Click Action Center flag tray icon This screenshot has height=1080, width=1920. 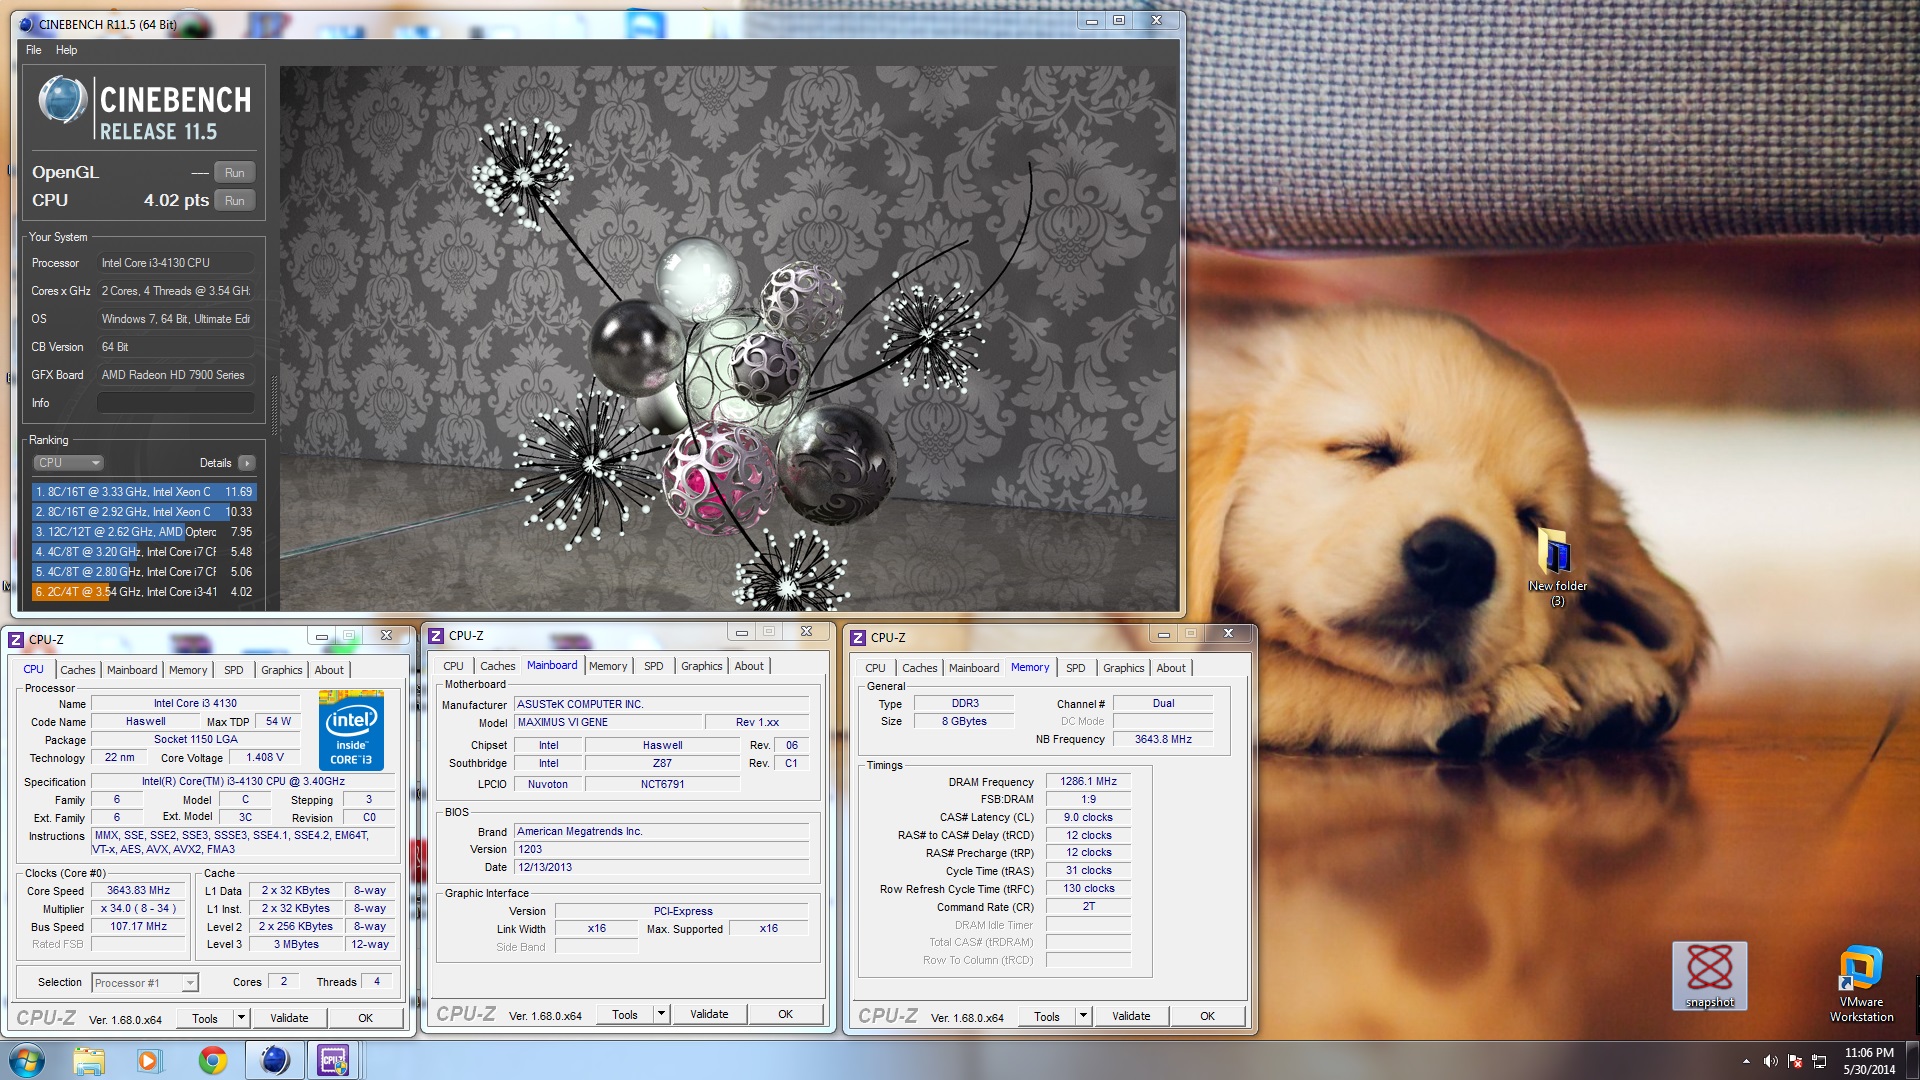1795,1061
